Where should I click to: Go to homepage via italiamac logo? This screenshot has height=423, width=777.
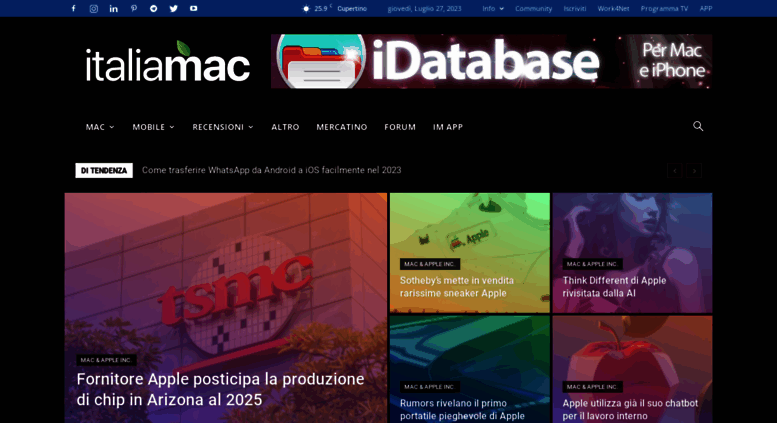[167, 62]
